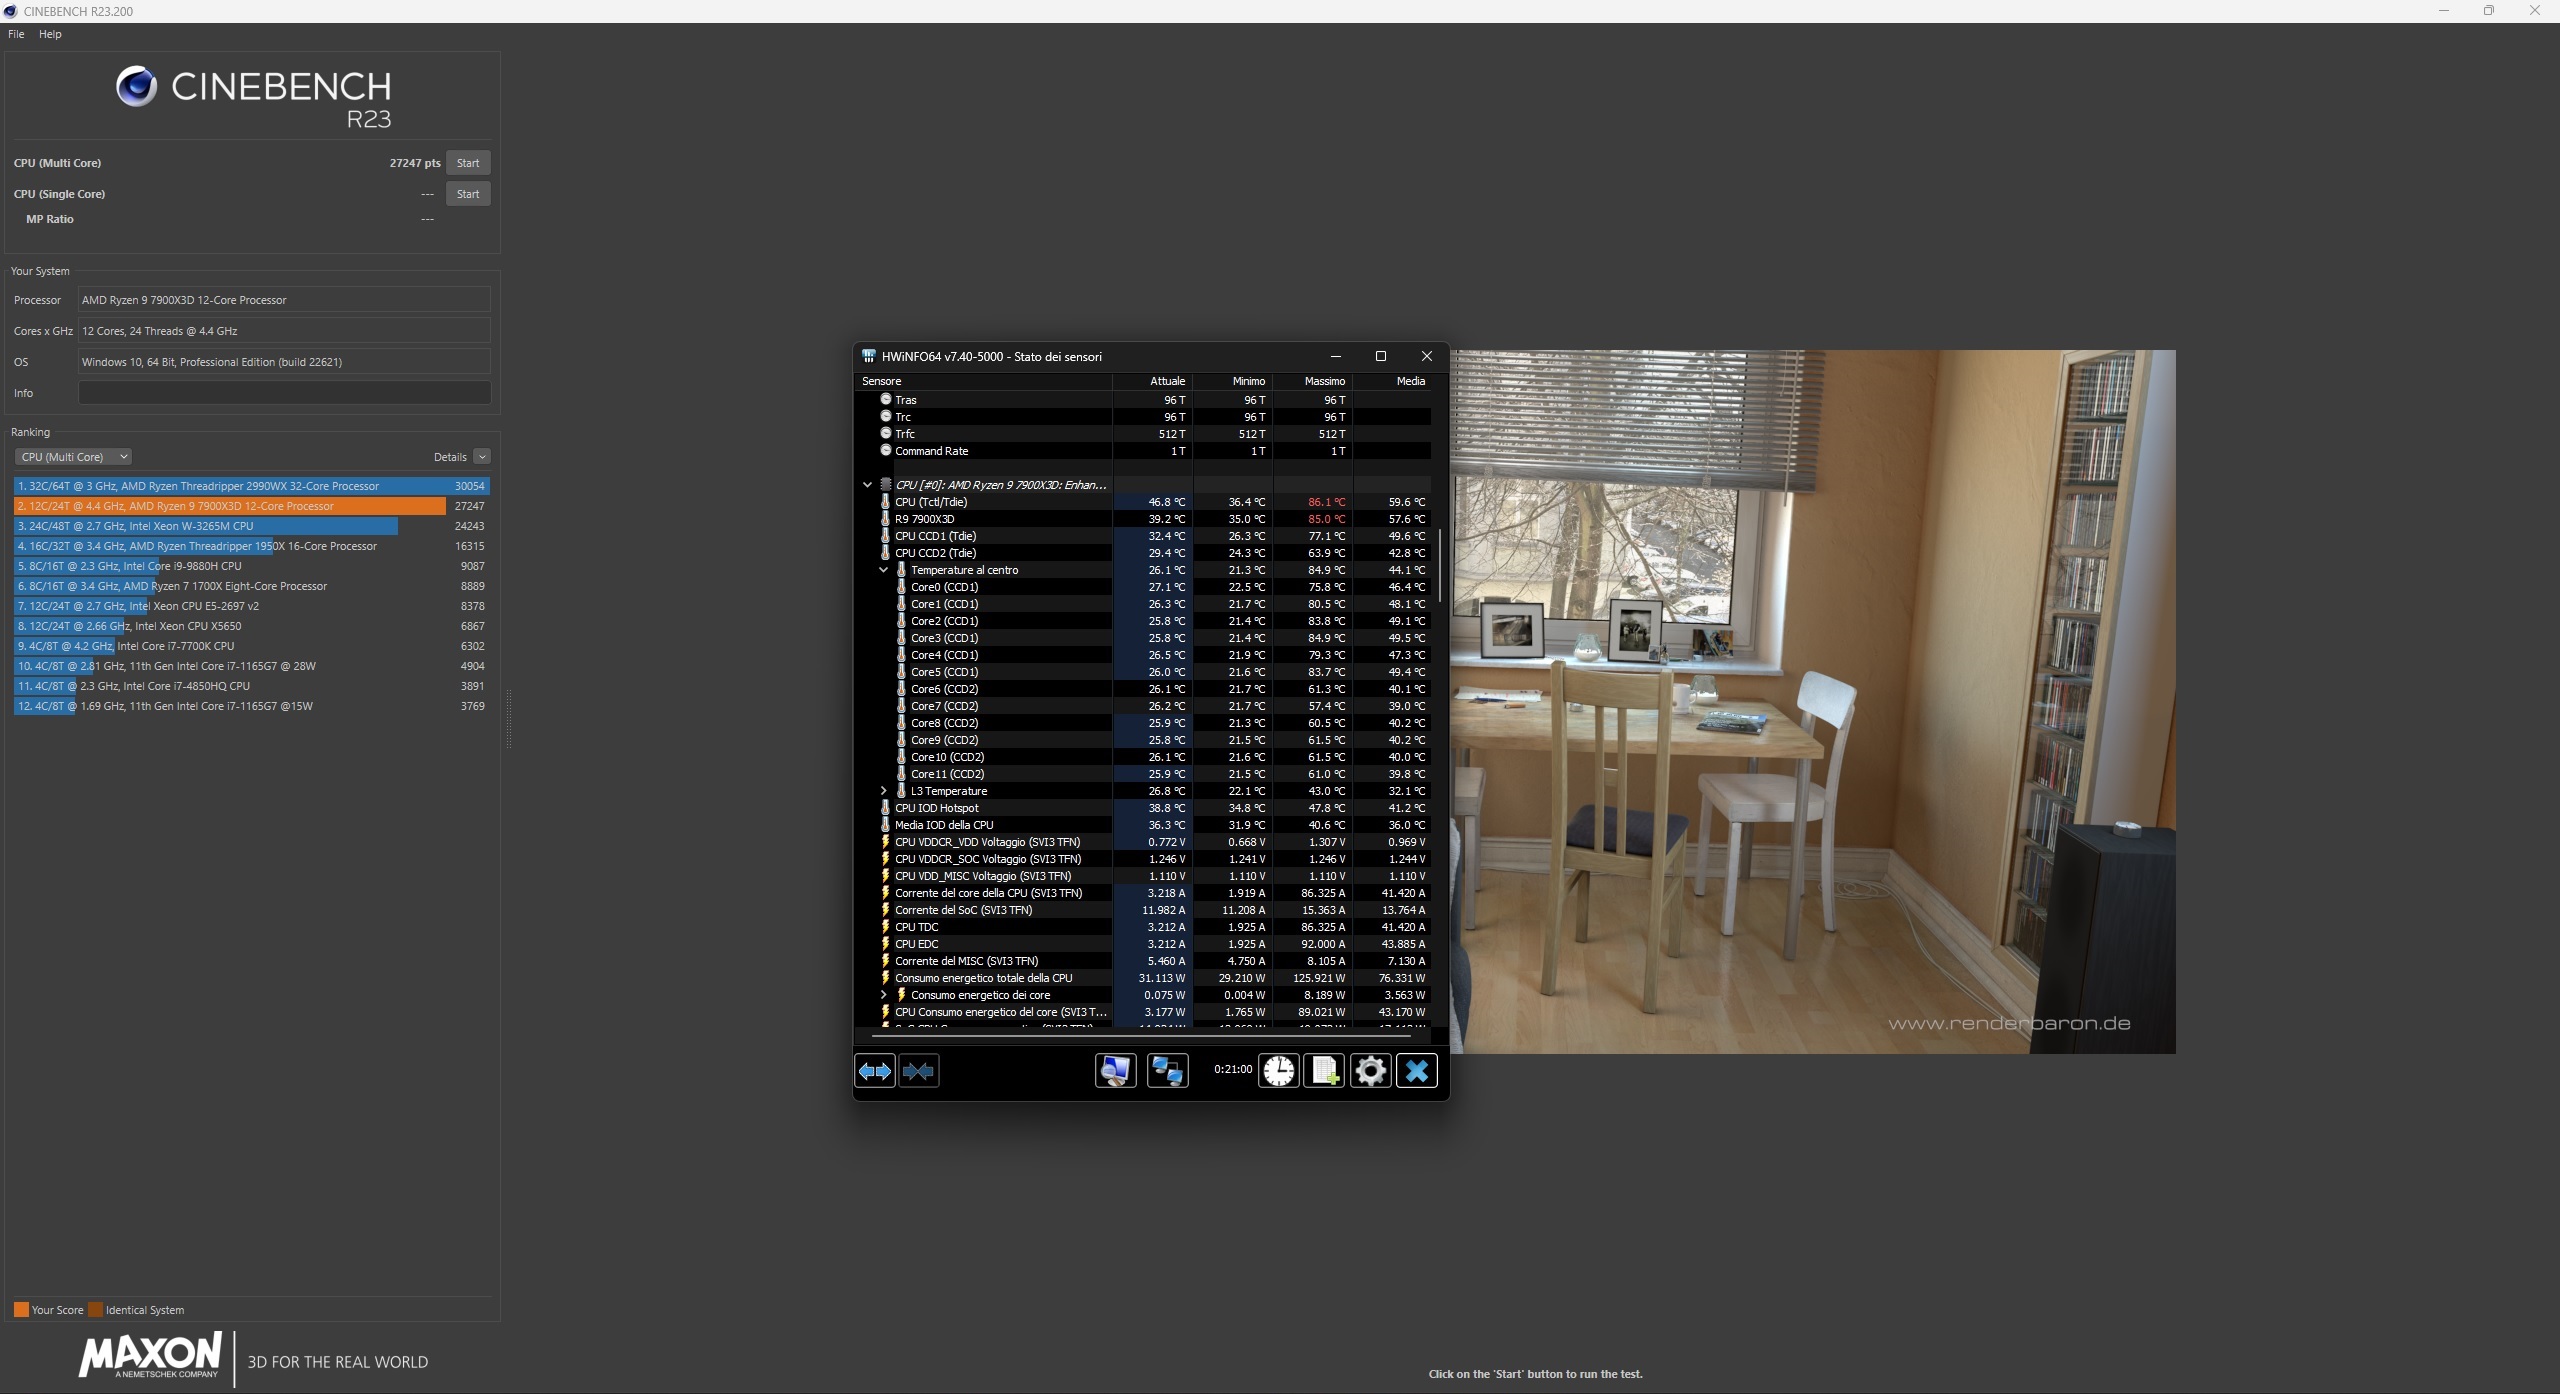Viewport: 2560px width, 1394px height.
Task: Click the Cinebench logo in title bar
Action: coord(10,11)
